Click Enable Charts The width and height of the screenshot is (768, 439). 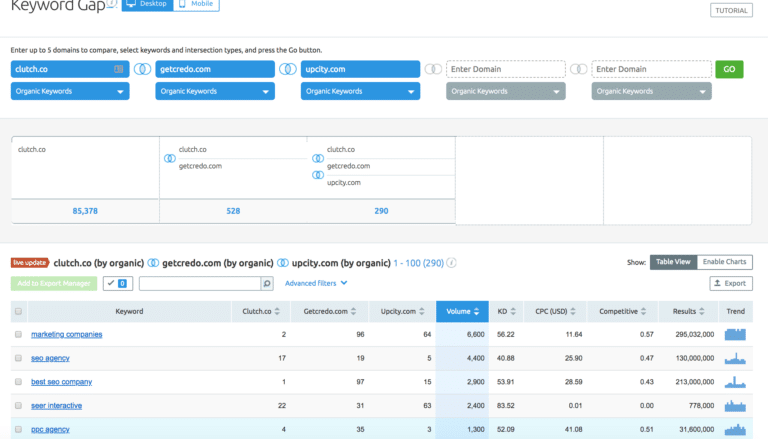724,262
